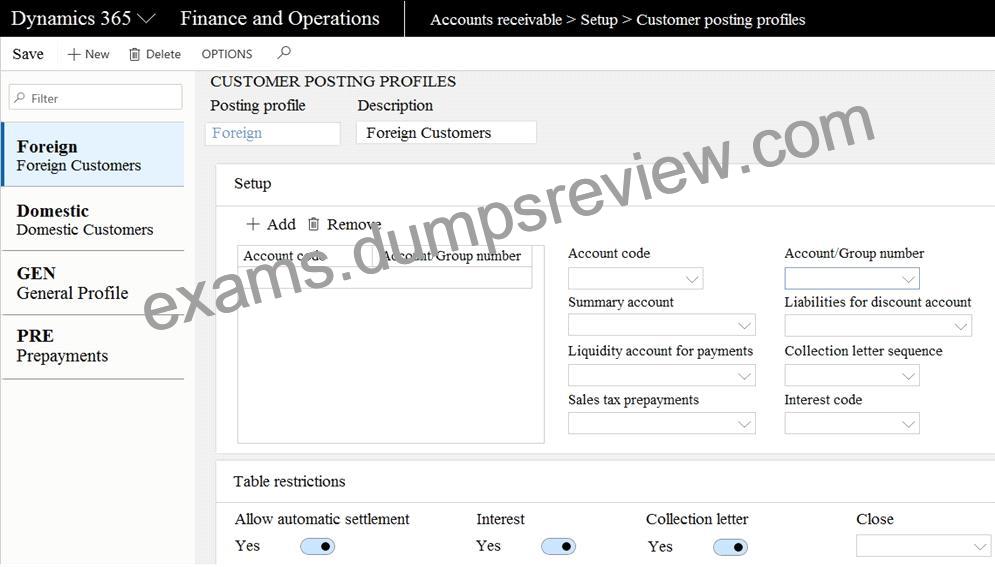Image resolution: width=995 pixels, height=567 pixels.
Task: Click Accounts receivable breadcrumb link
Action: pyautogui.click(x=496, y=20)
